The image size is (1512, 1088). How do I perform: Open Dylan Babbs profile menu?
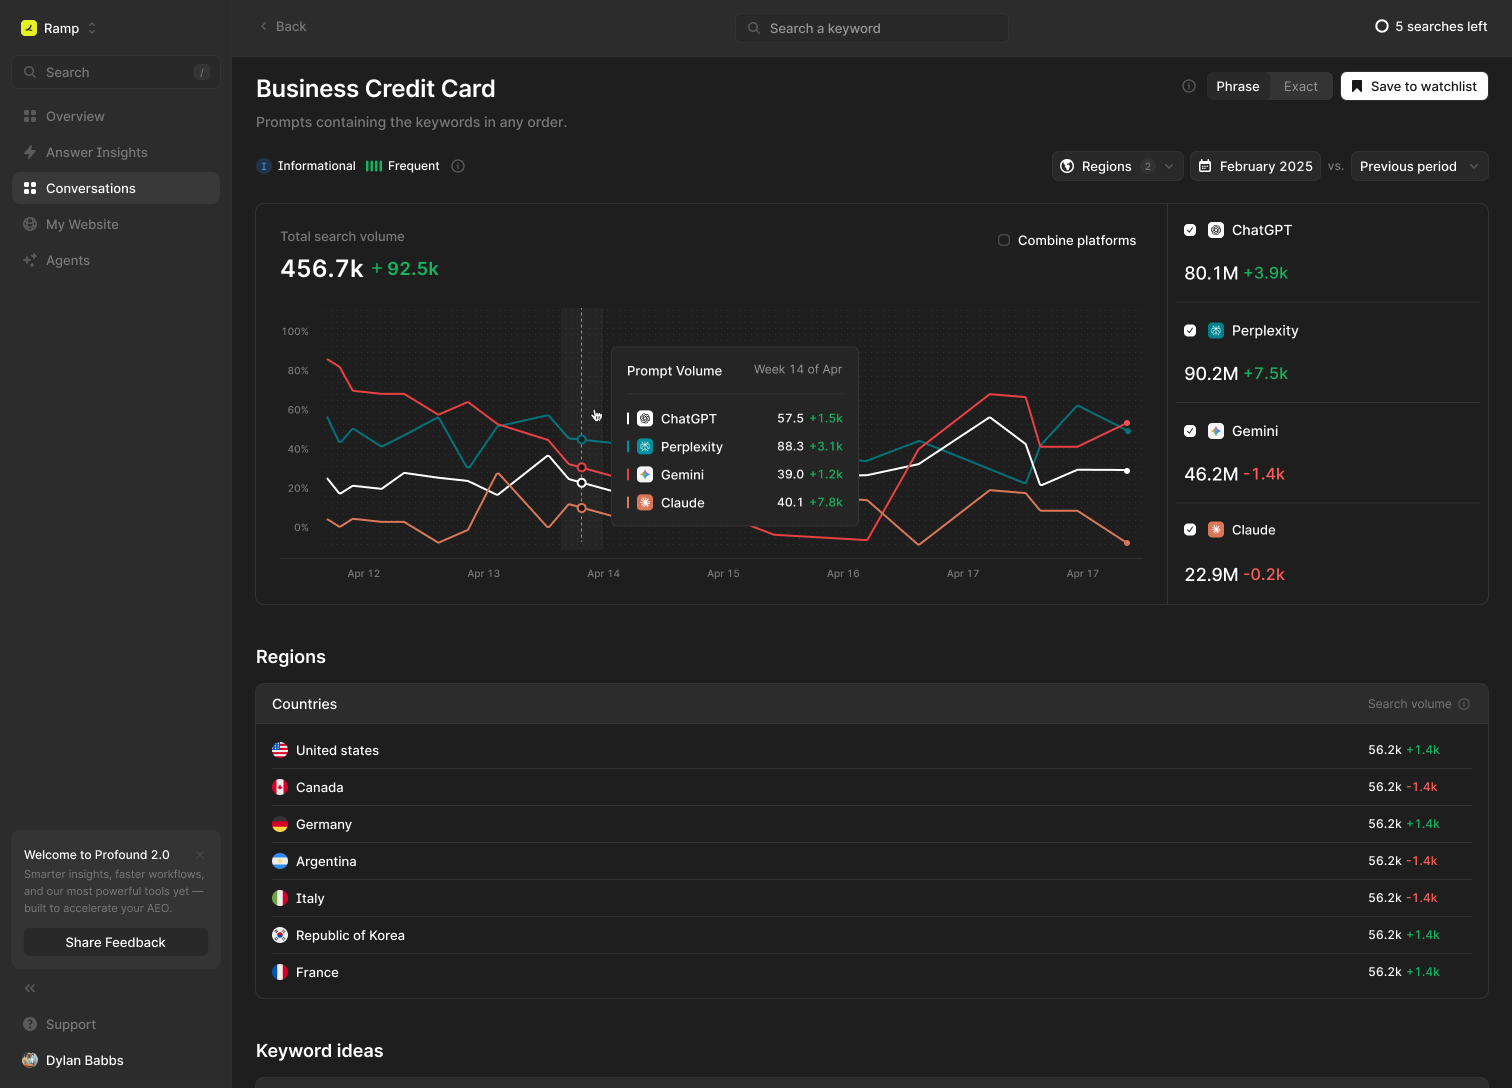tap(116, 1060)
